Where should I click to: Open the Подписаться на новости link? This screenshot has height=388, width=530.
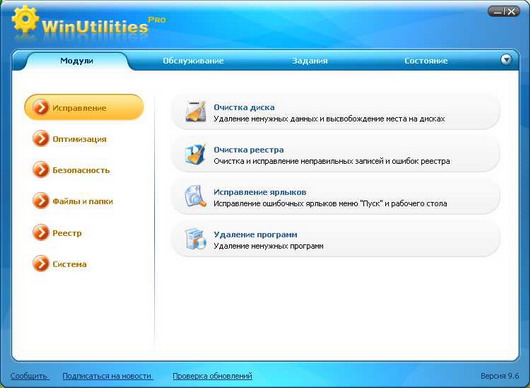107,376
